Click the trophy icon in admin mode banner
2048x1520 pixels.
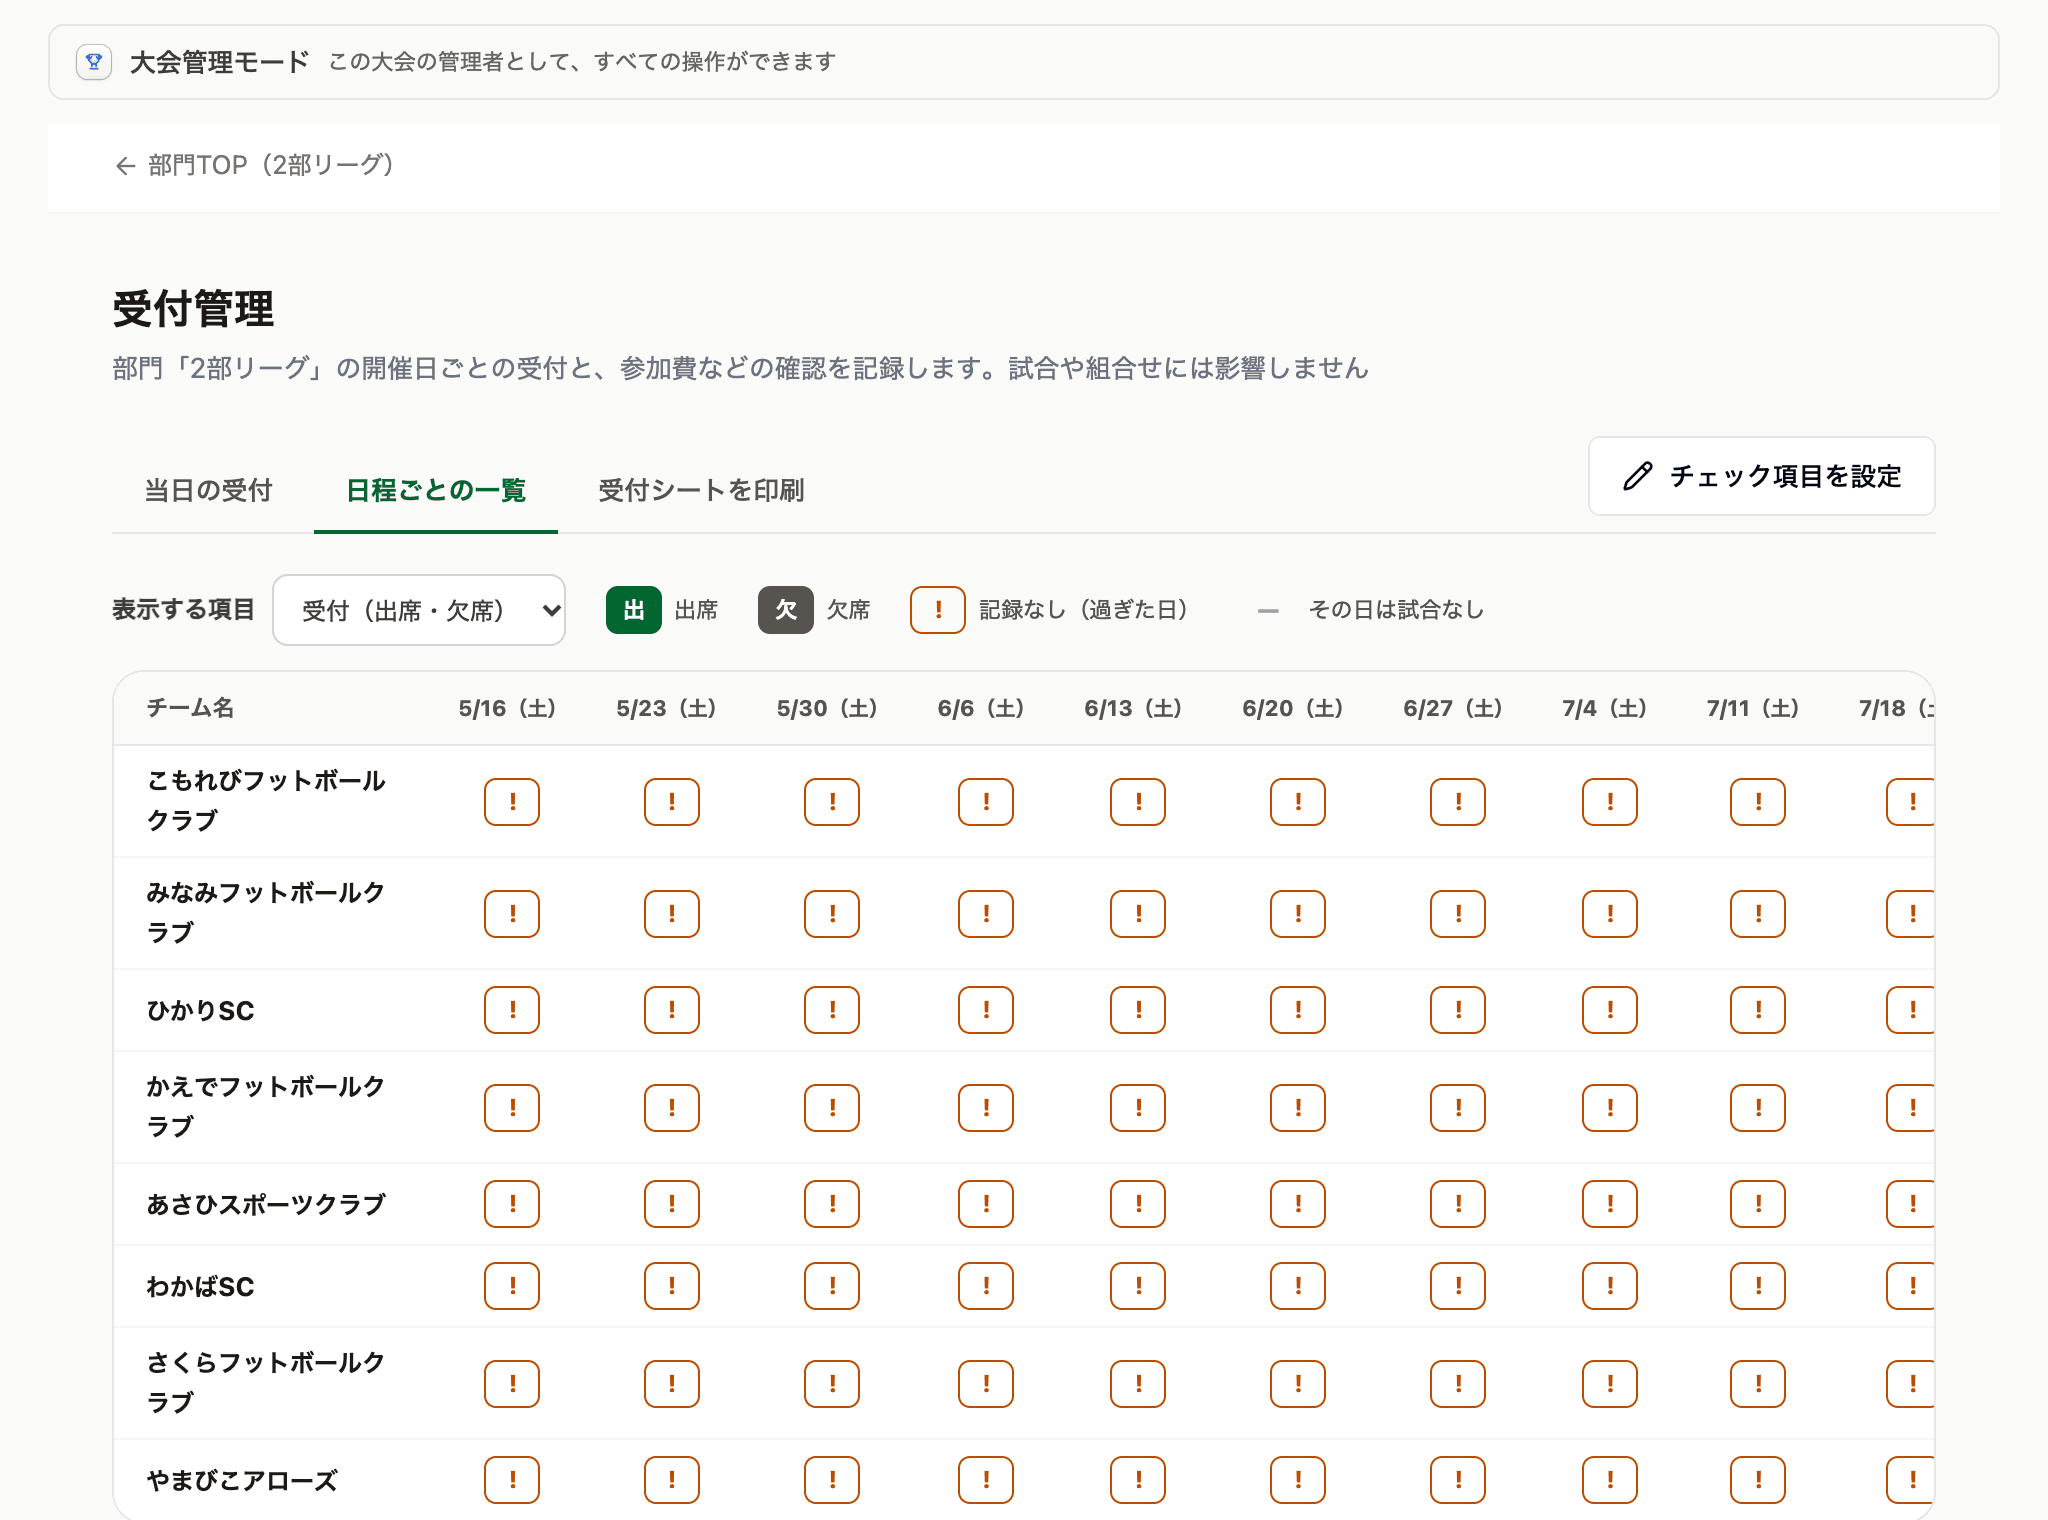coord(94,62)
